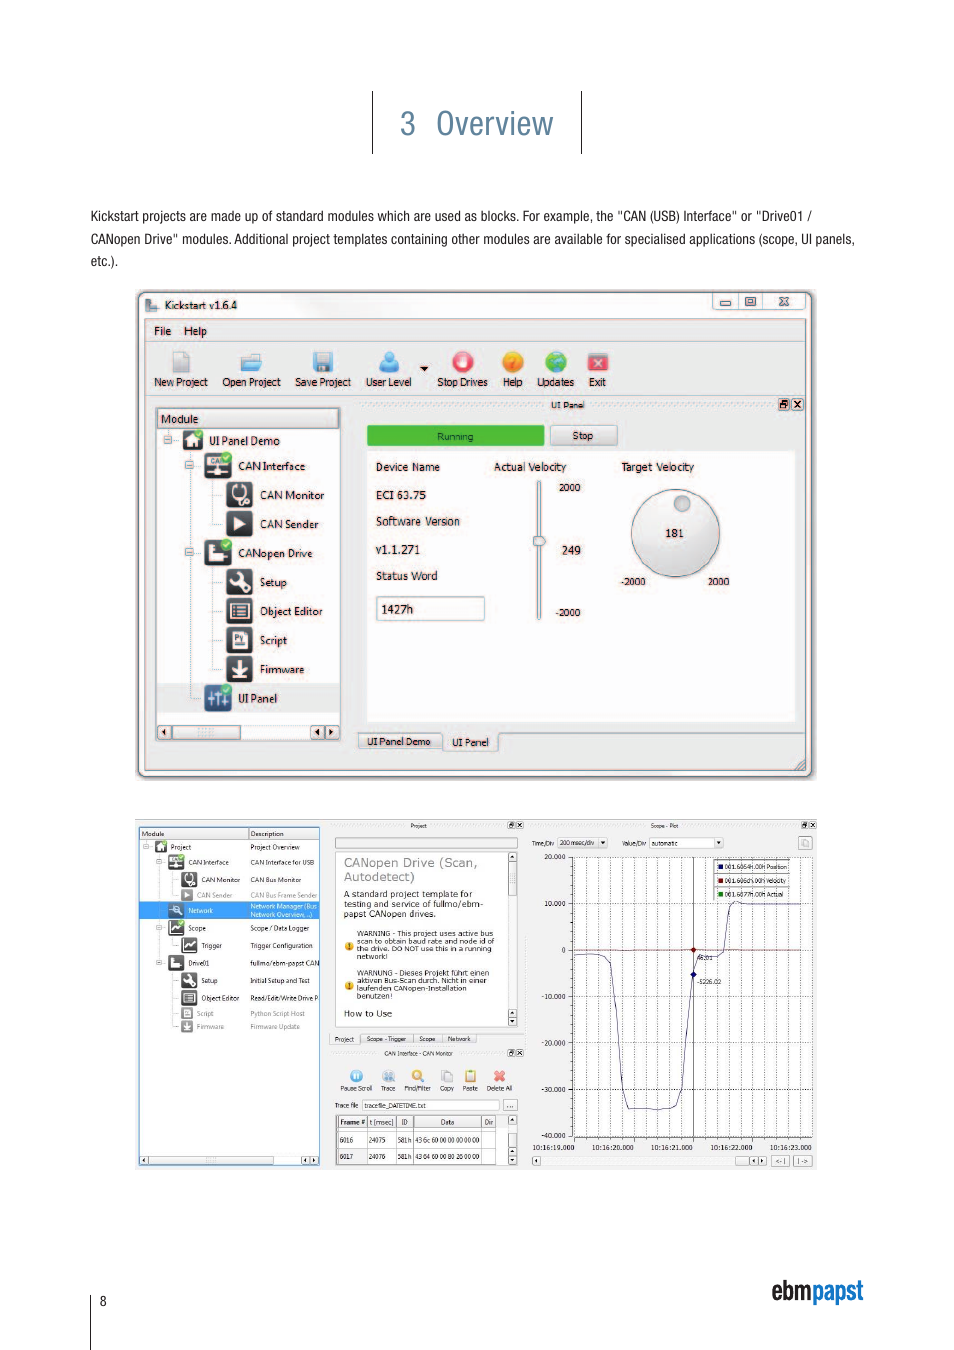
Task: Select Firmware in the Kickstart v1.6.4 tree
Action: point(266,669)
